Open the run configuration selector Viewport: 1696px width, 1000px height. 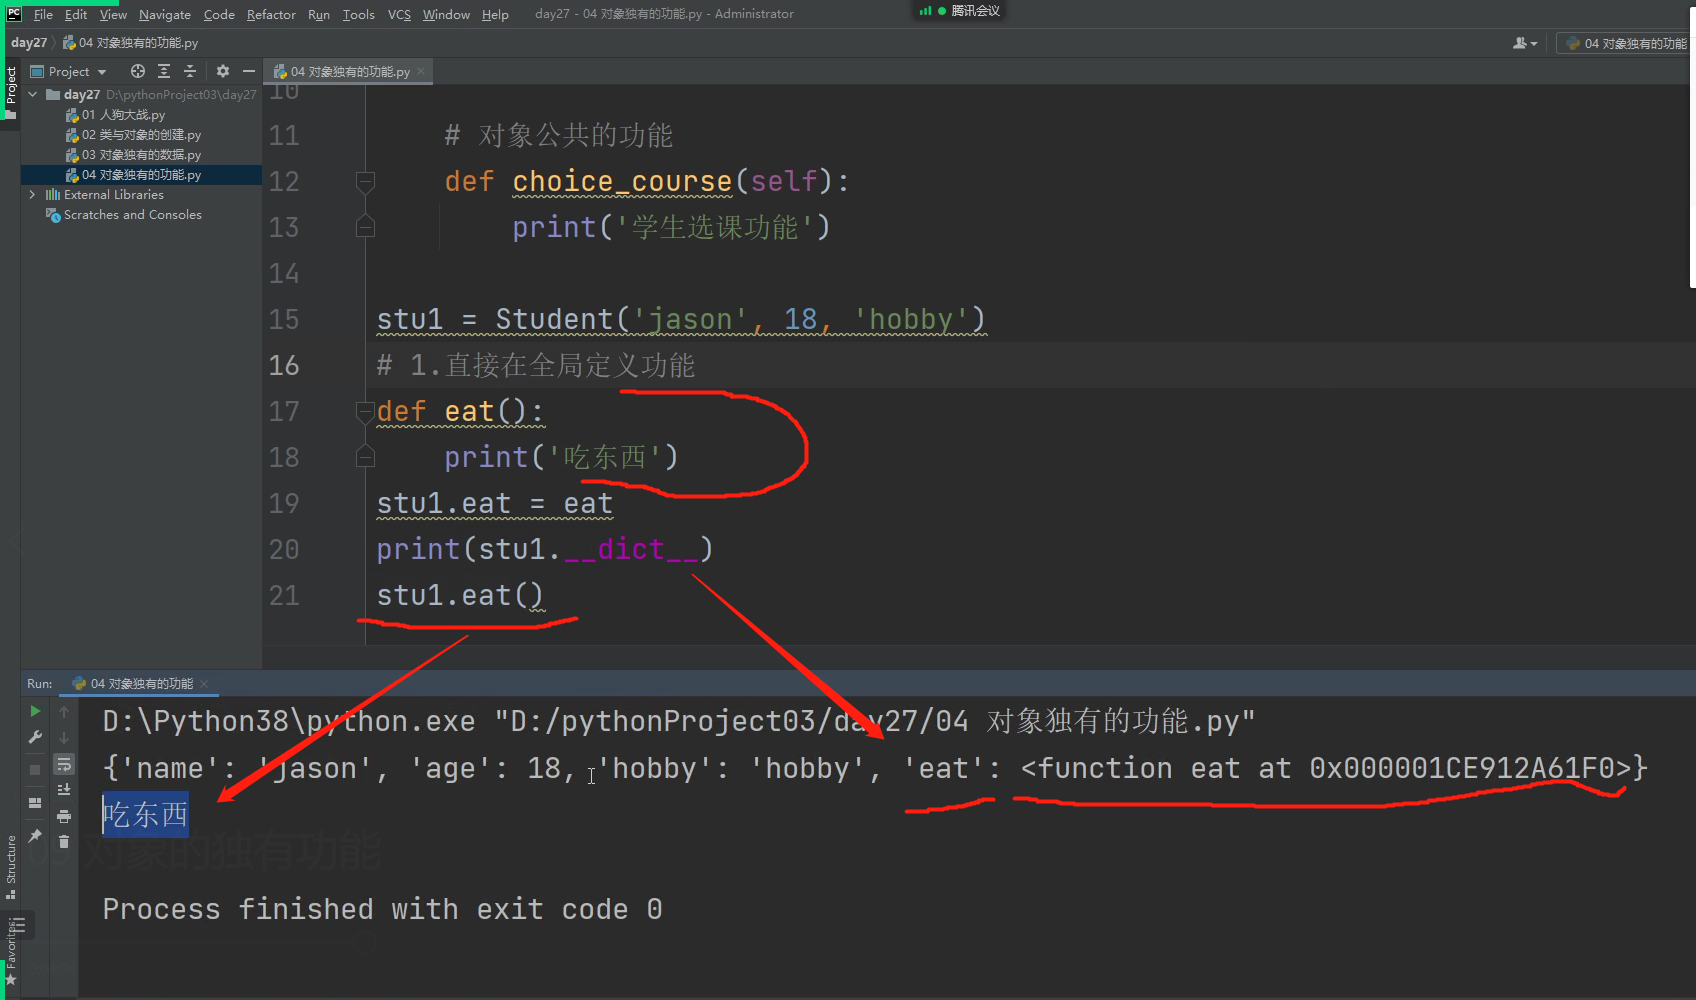tap(1626, 43)
